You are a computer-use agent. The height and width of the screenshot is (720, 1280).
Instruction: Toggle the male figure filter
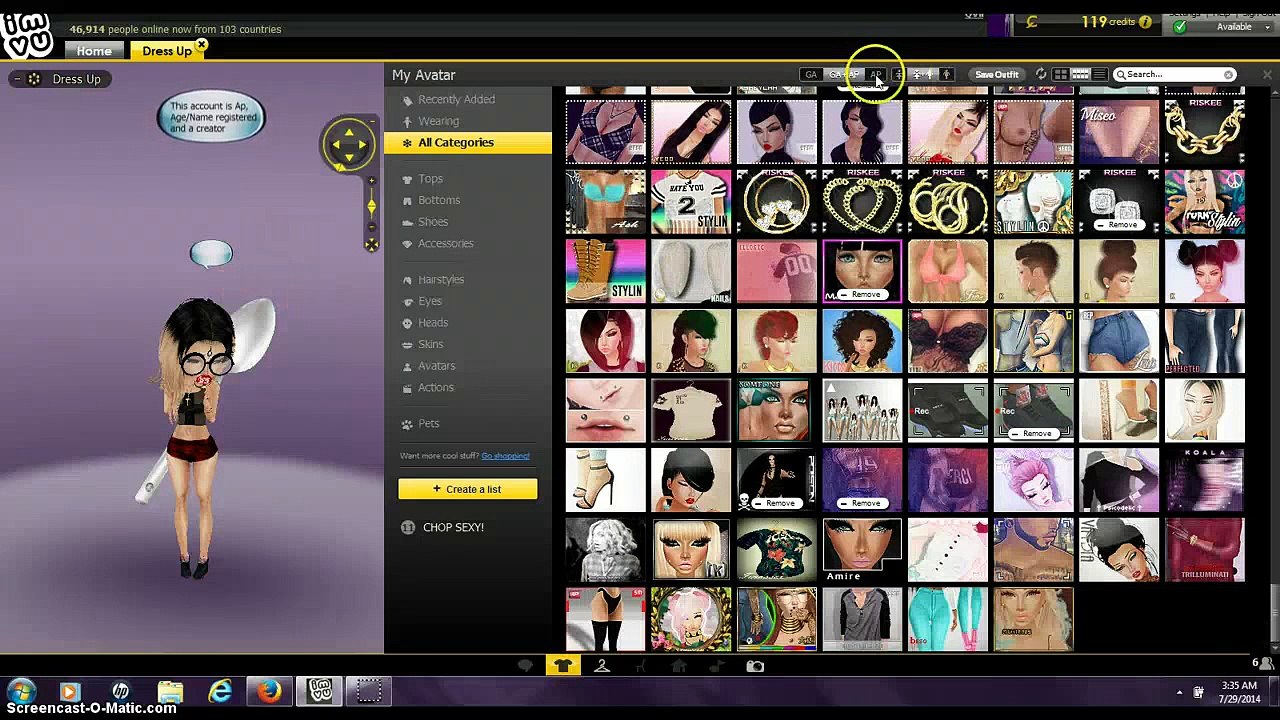tap(946, 74)
